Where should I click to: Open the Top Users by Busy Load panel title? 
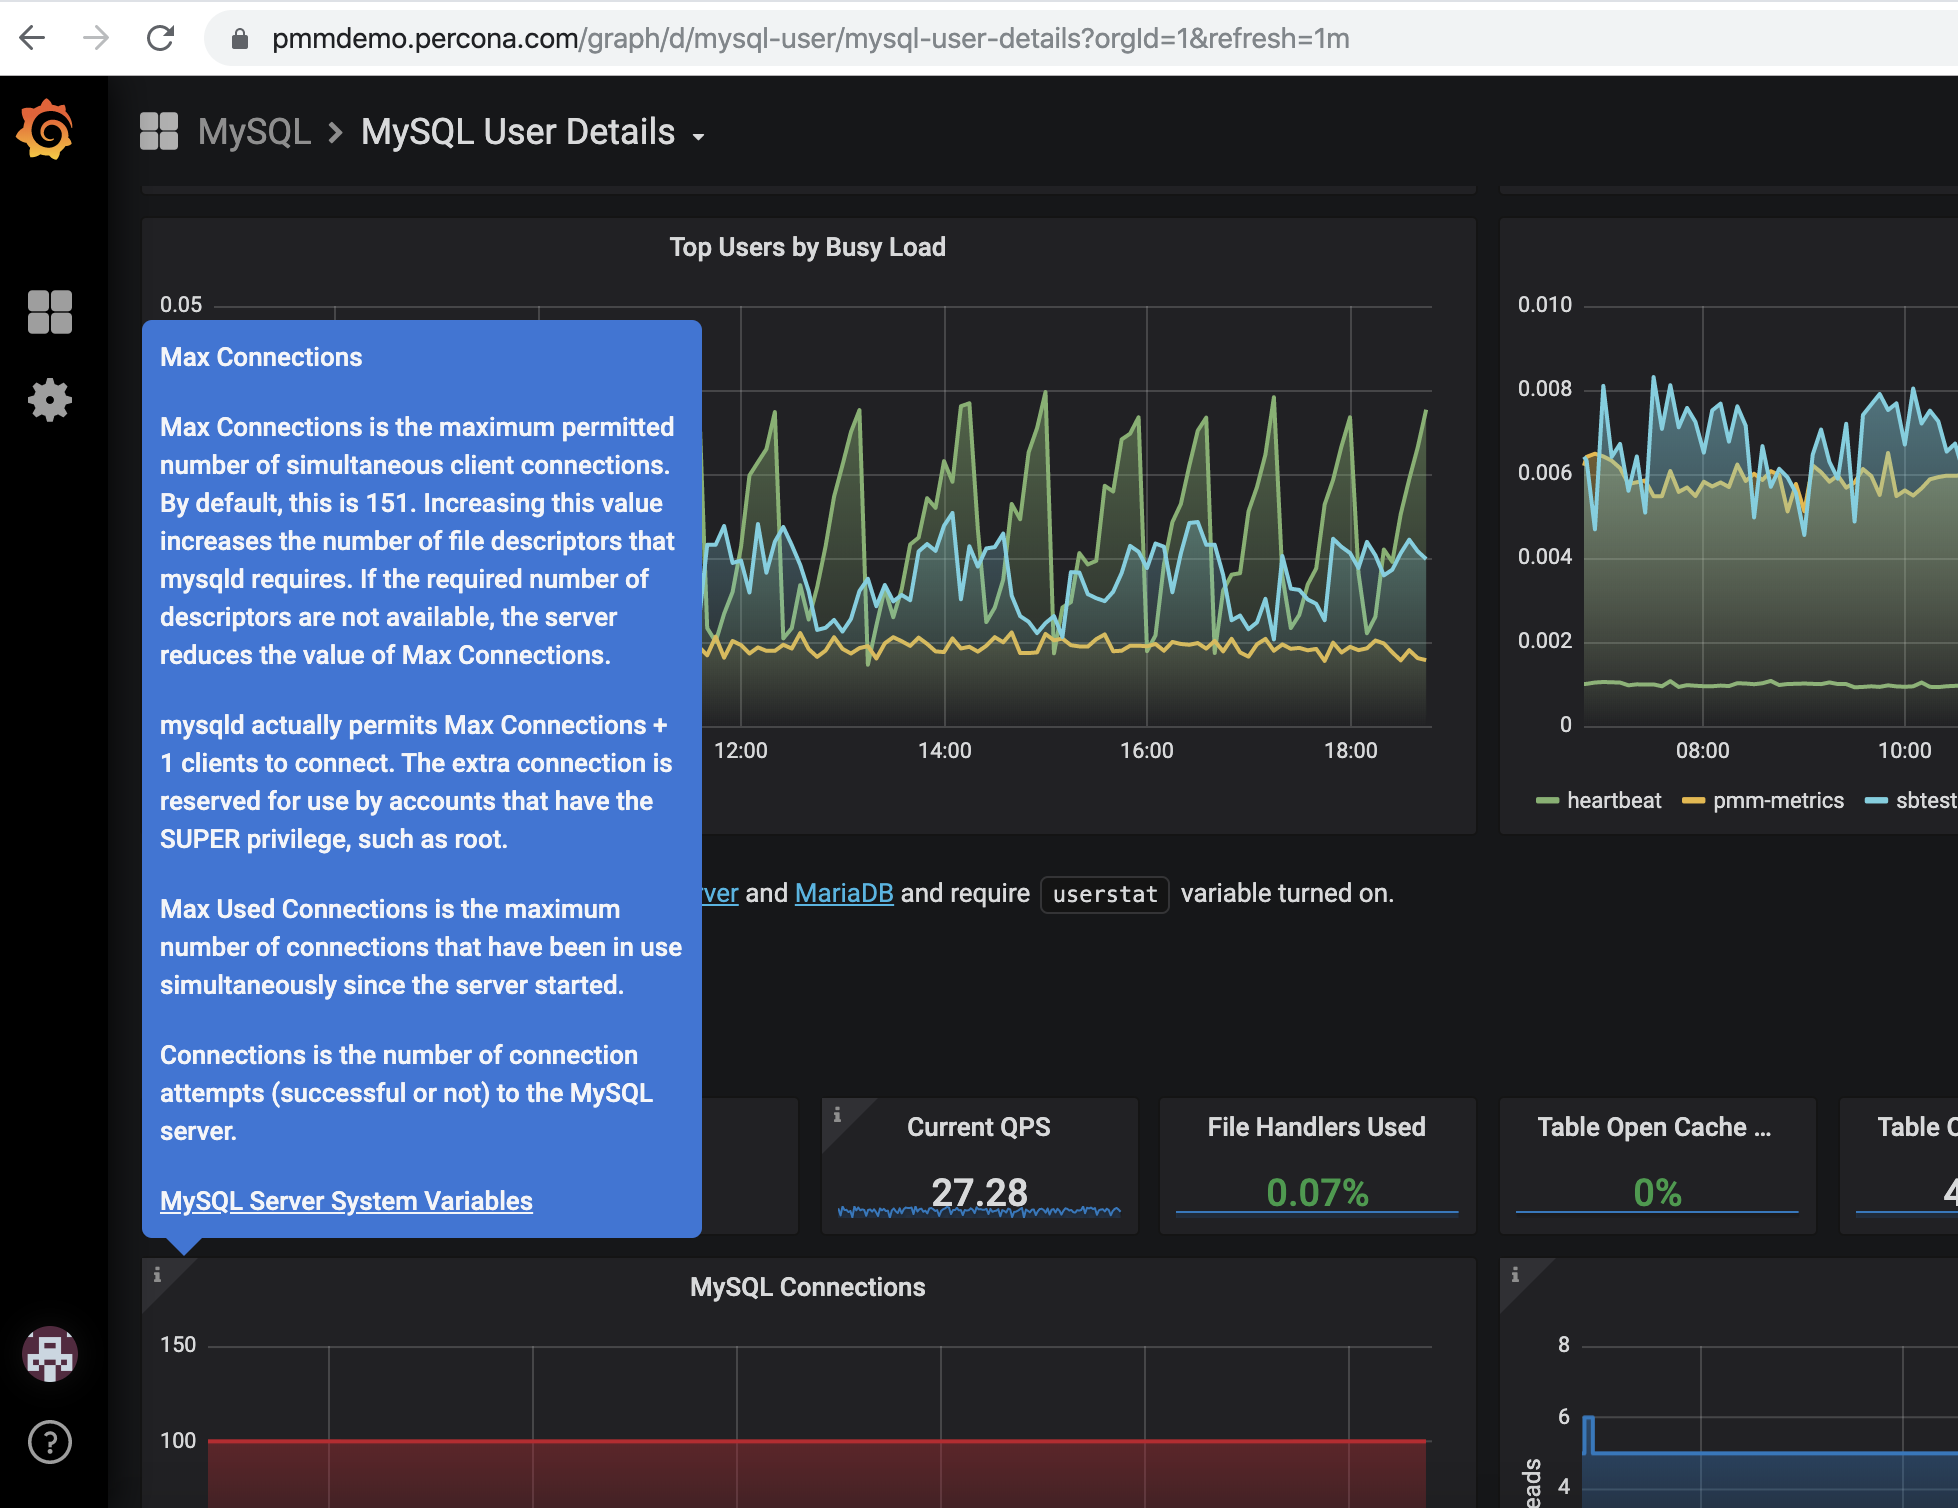pos(808,247)
